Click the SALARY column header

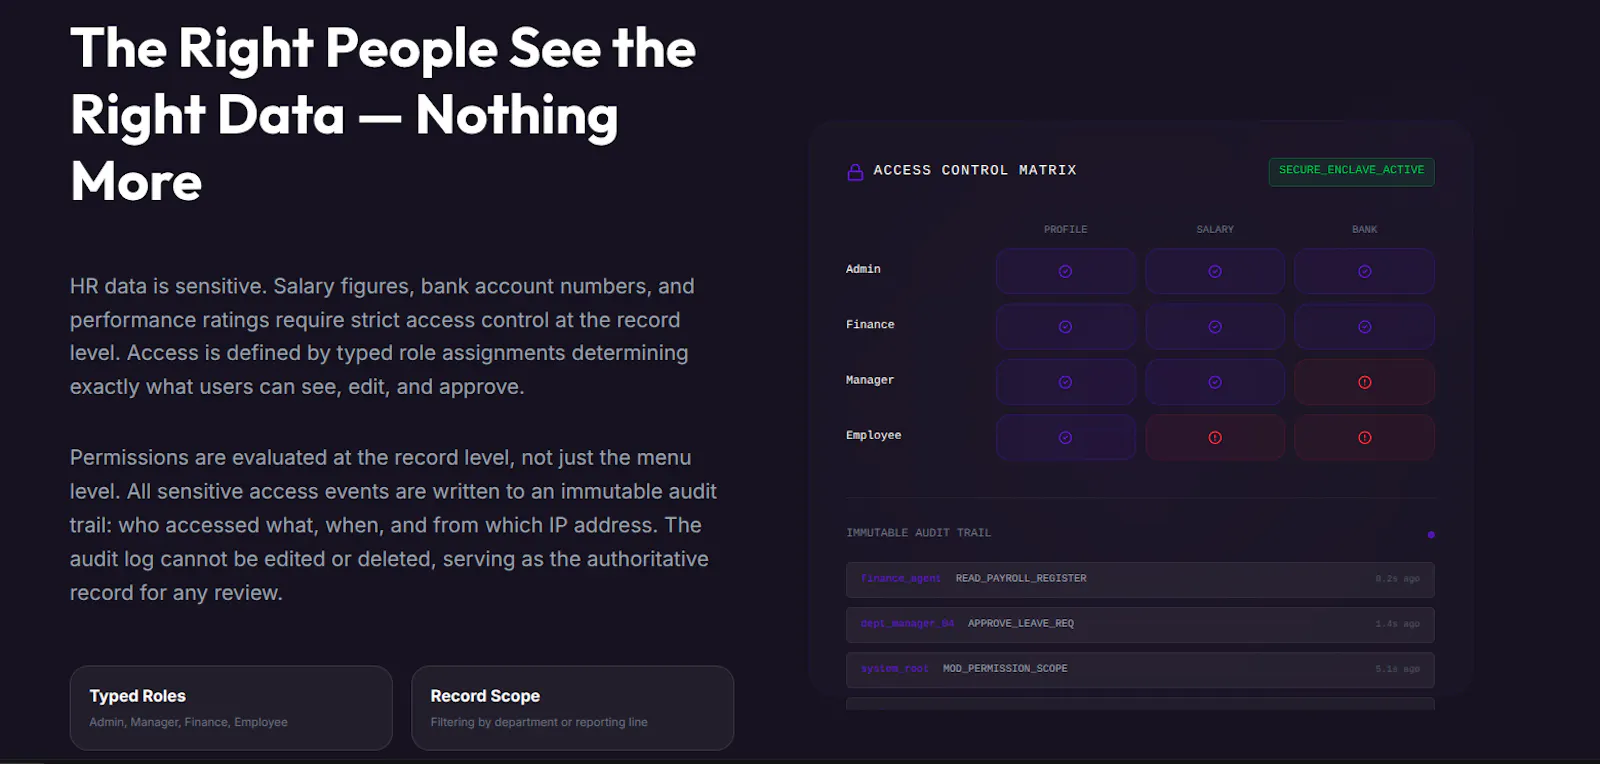pos(1215,229)
